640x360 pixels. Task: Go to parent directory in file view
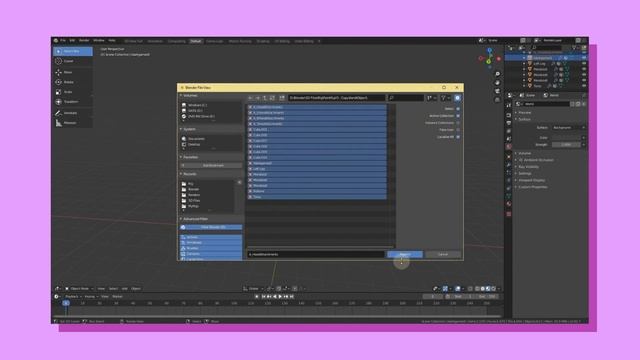265,98
